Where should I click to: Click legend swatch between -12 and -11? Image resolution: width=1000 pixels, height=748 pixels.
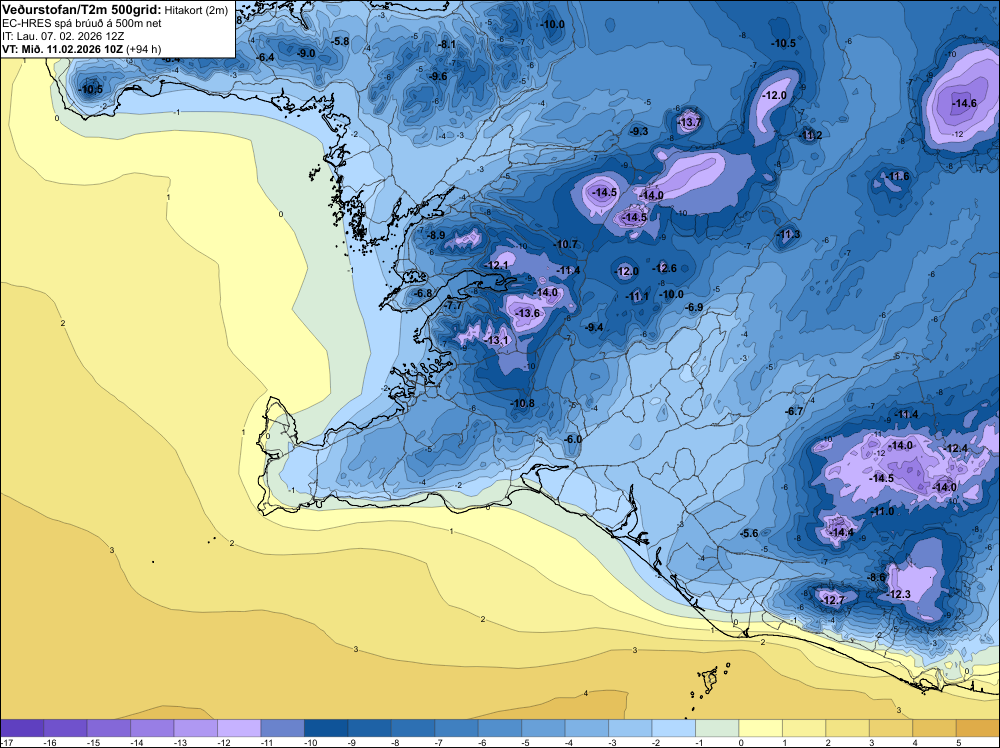(x=239, y=728)
